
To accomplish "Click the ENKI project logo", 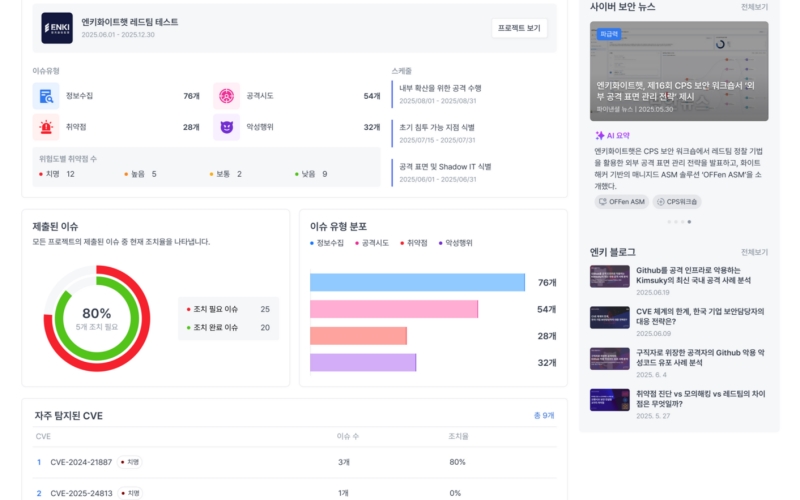I will coord(57,28).
